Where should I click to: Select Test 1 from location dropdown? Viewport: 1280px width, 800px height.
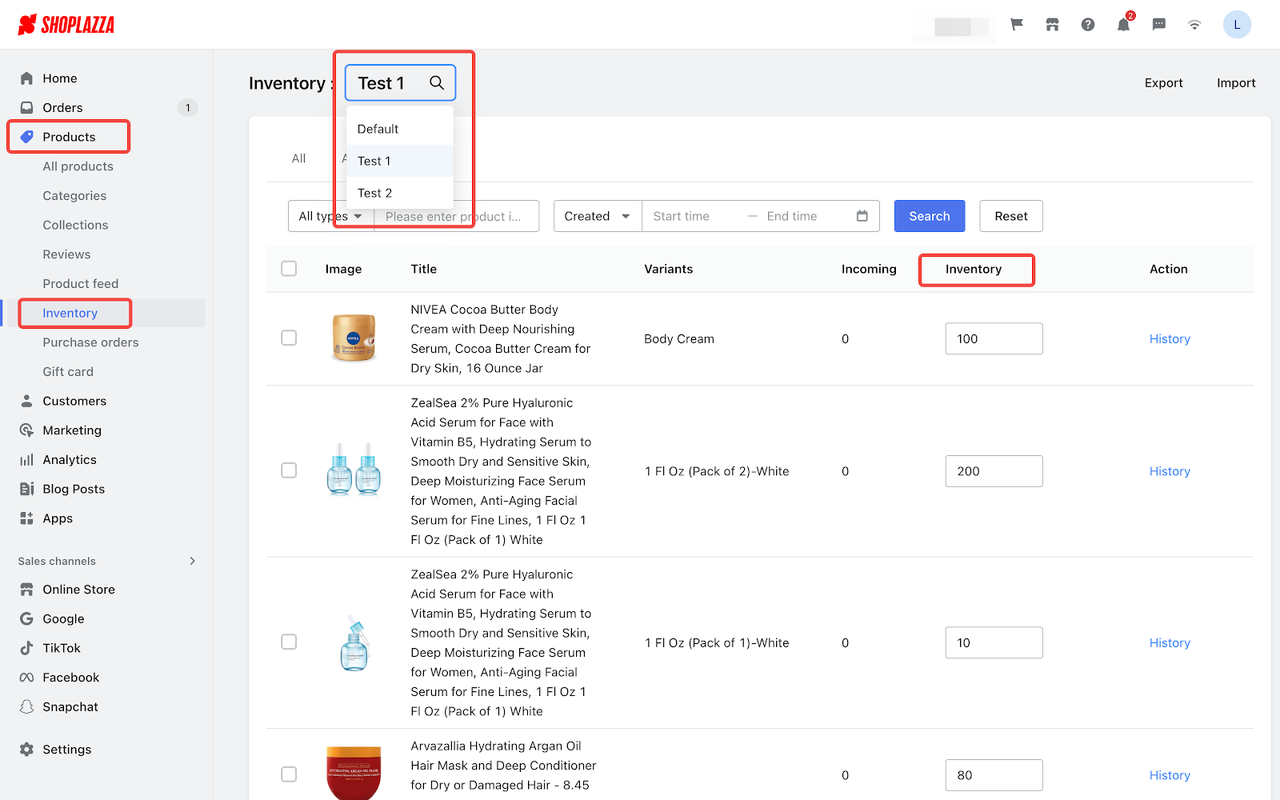tap(400, 161)
